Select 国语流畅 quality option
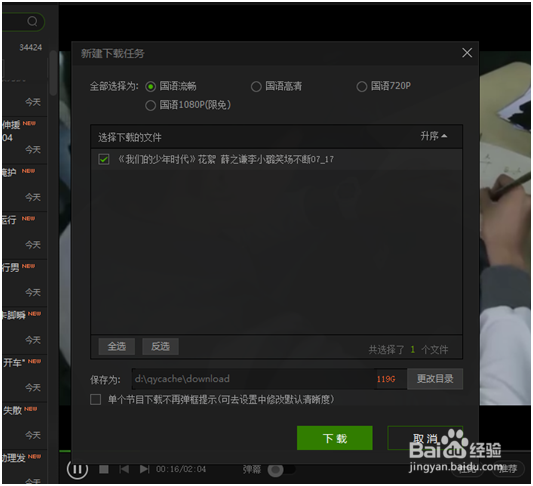Image resolution: width=533 pixels, height=486 pixels. pyautogui.click(x=151, y=87)
